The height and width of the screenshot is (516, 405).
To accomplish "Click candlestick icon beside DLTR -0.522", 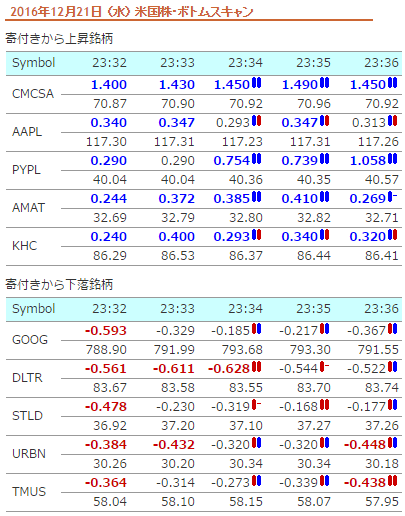I will click(x=392, y=367).
